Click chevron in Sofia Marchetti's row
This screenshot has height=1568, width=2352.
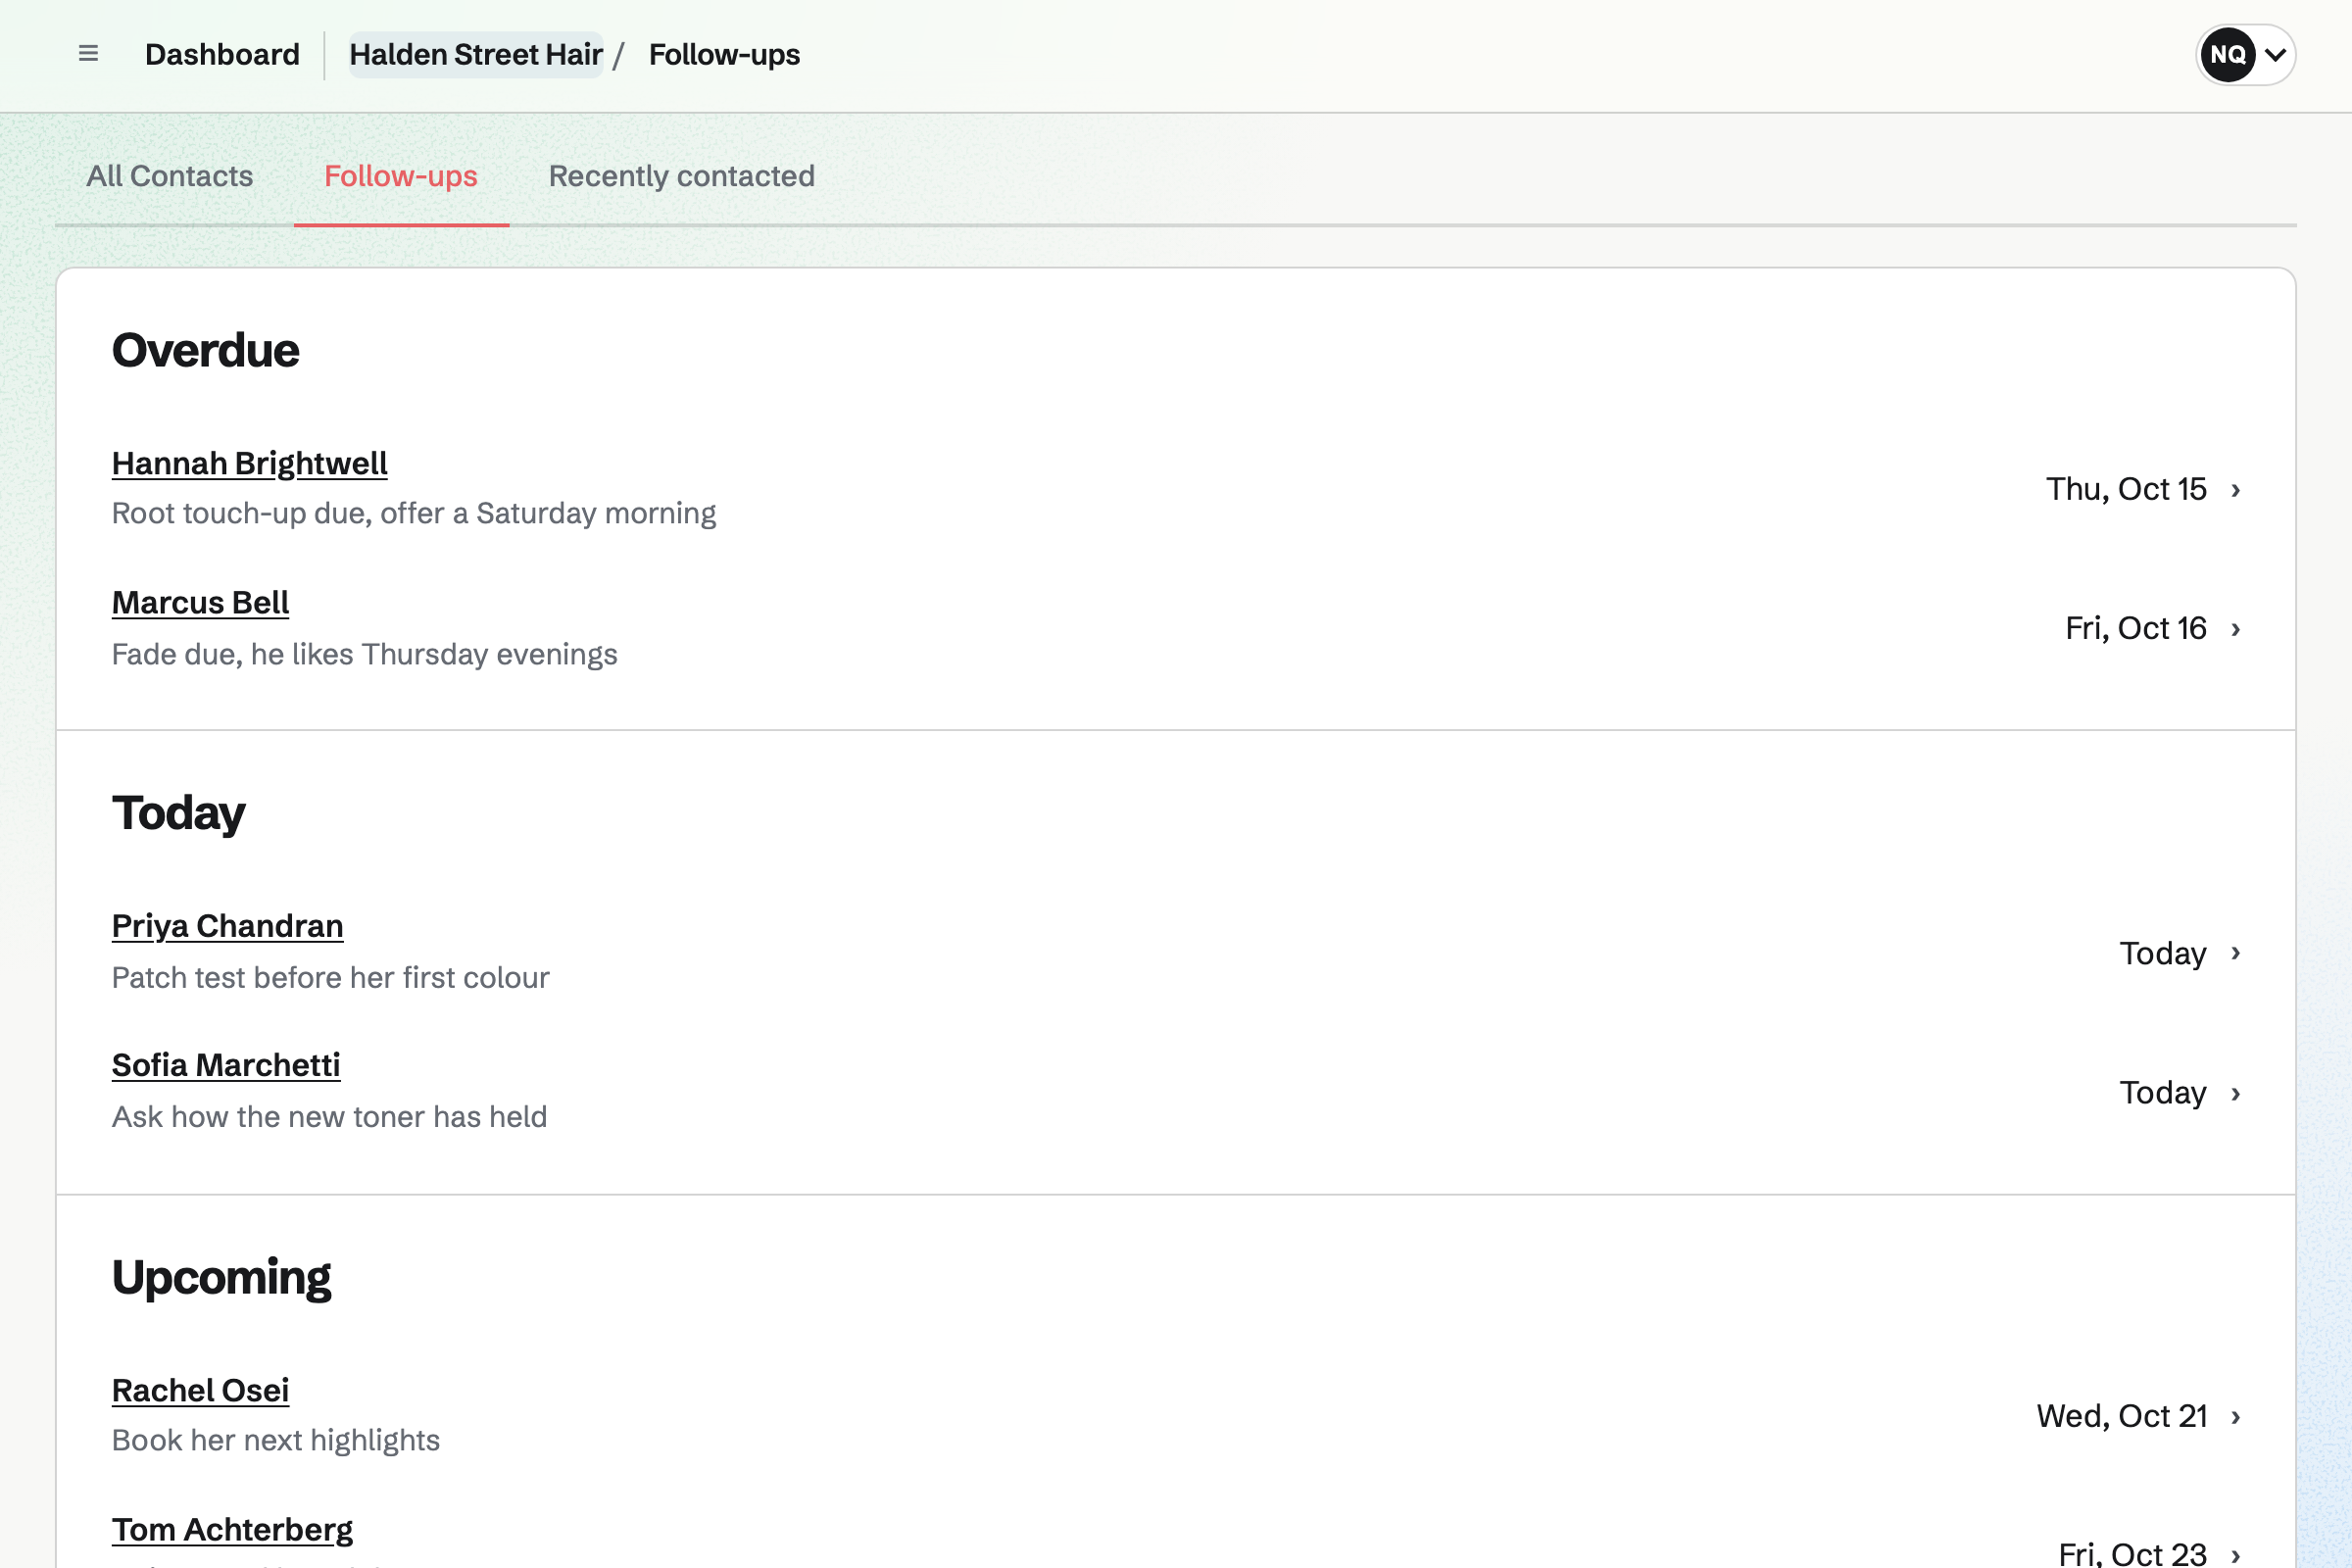click(x=2236, y=1094)
